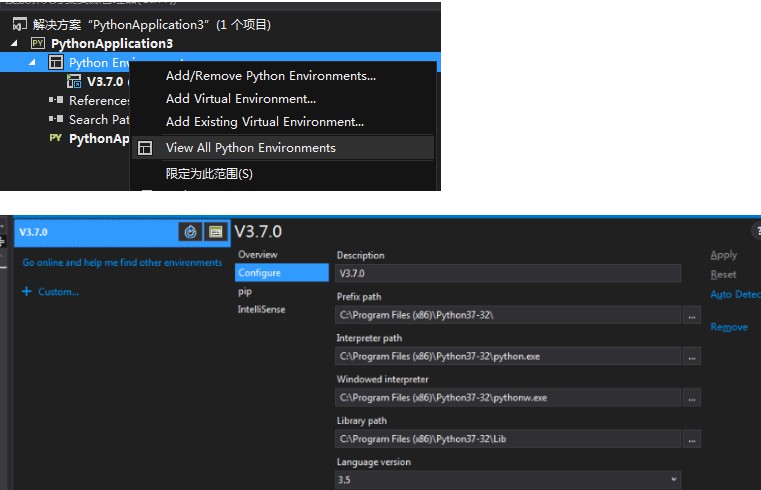Screen dimensions: 761x490
Task: Choose View All Python Environments
Action: click(282, 147)
